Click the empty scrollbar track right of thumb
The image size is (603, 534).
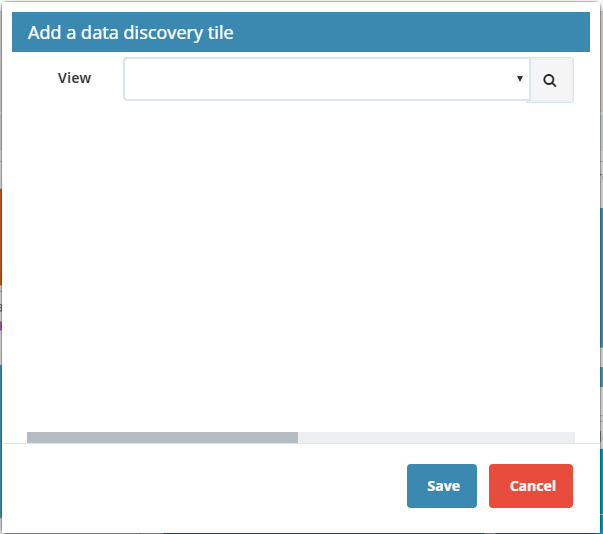436,437
